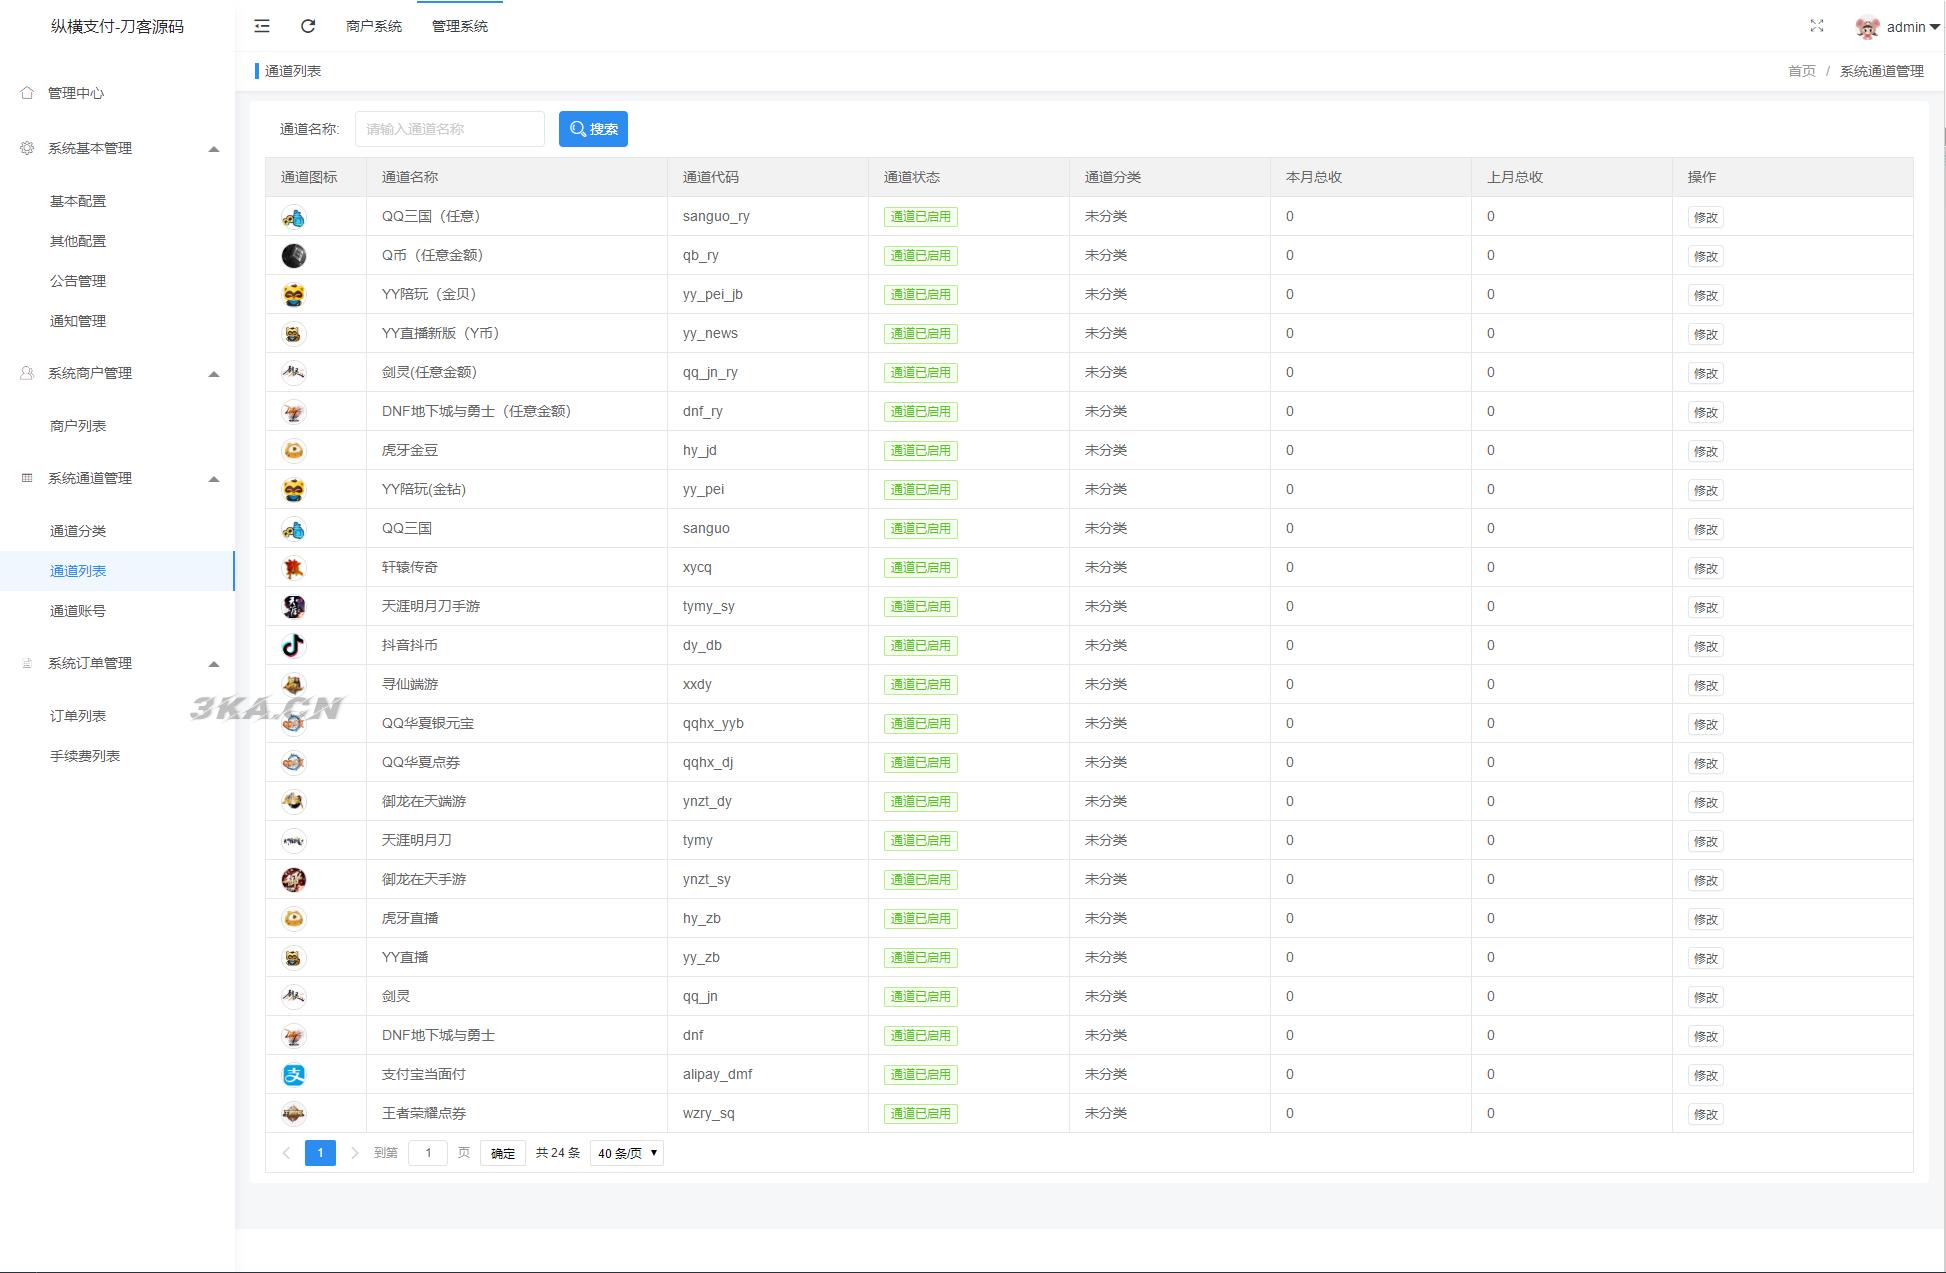
Task: Click the 首页 breadcrumb link
Action: pyautogui.click(x=1801, y=71)
